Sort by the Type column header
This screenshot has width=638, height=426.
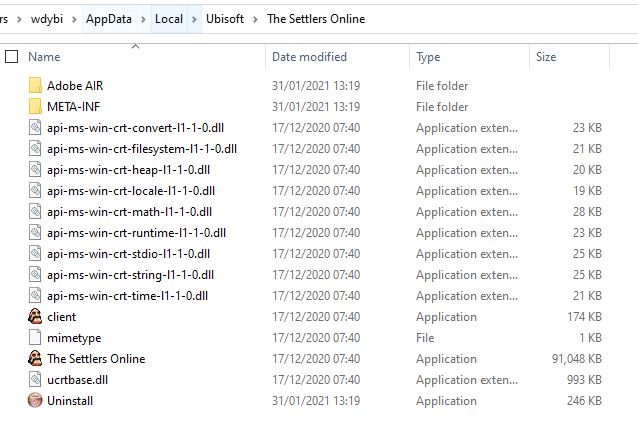pos(428,57)
